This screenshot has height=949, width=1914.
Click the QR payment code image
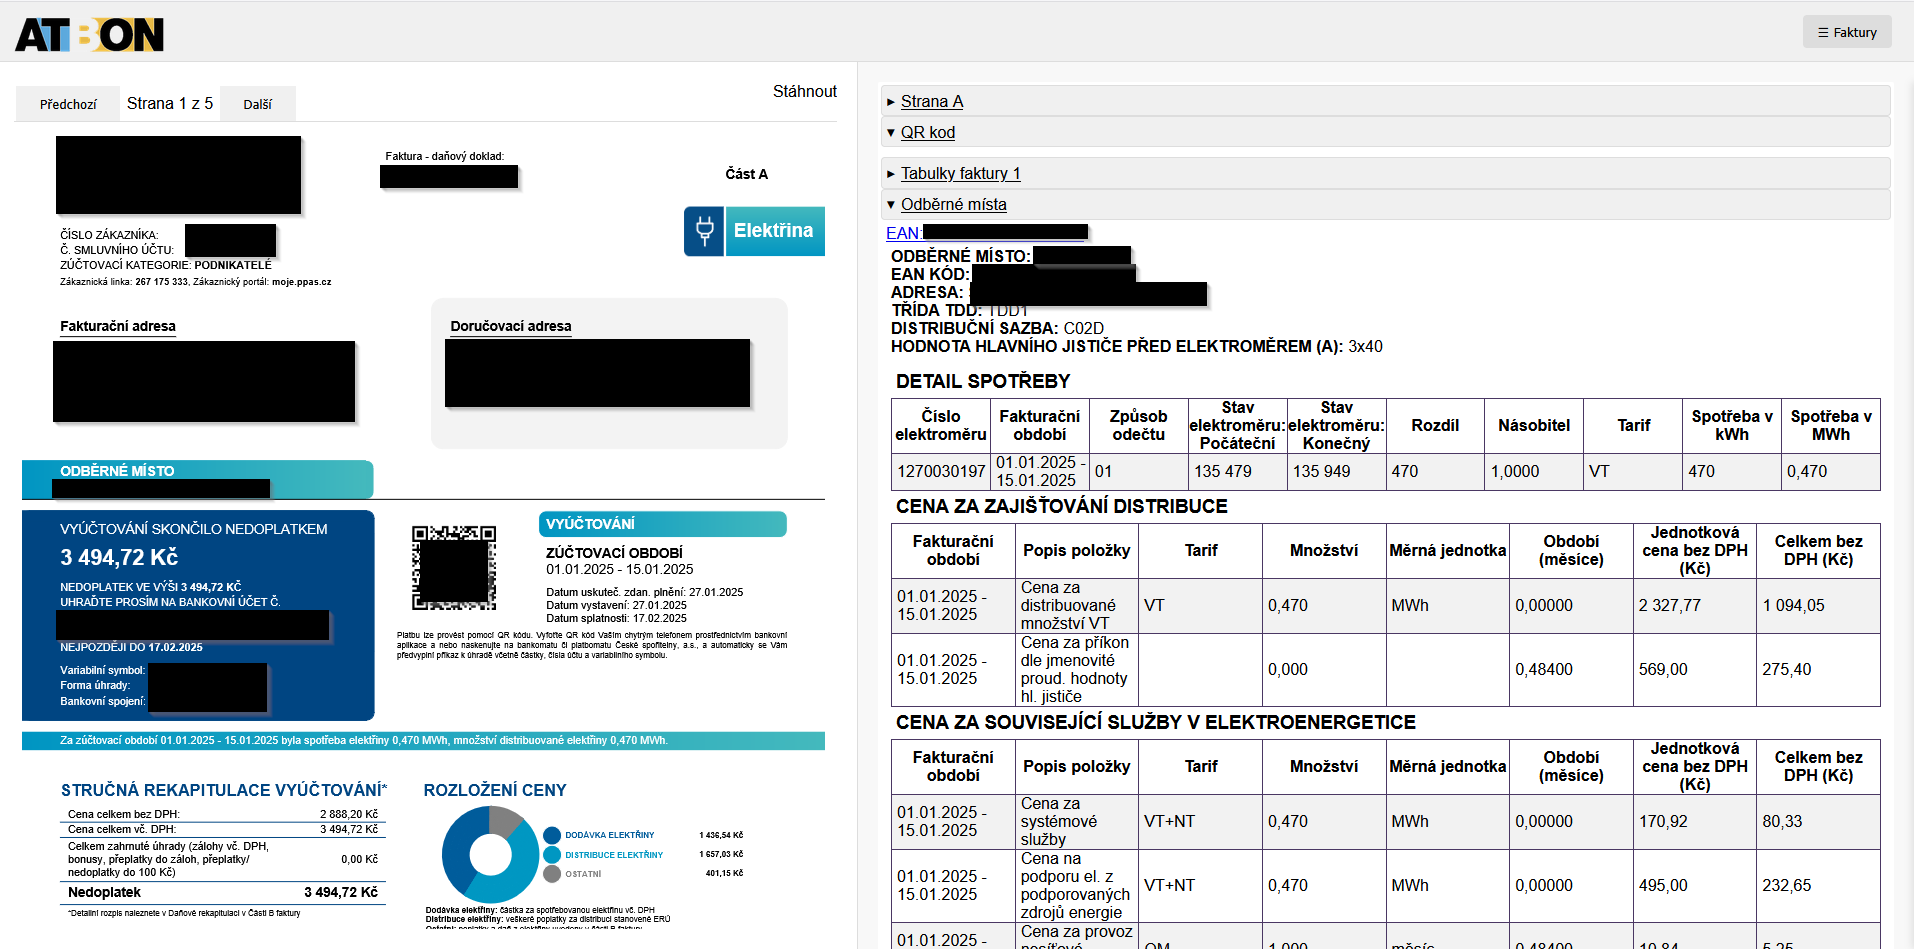click(x=454, y=568)
